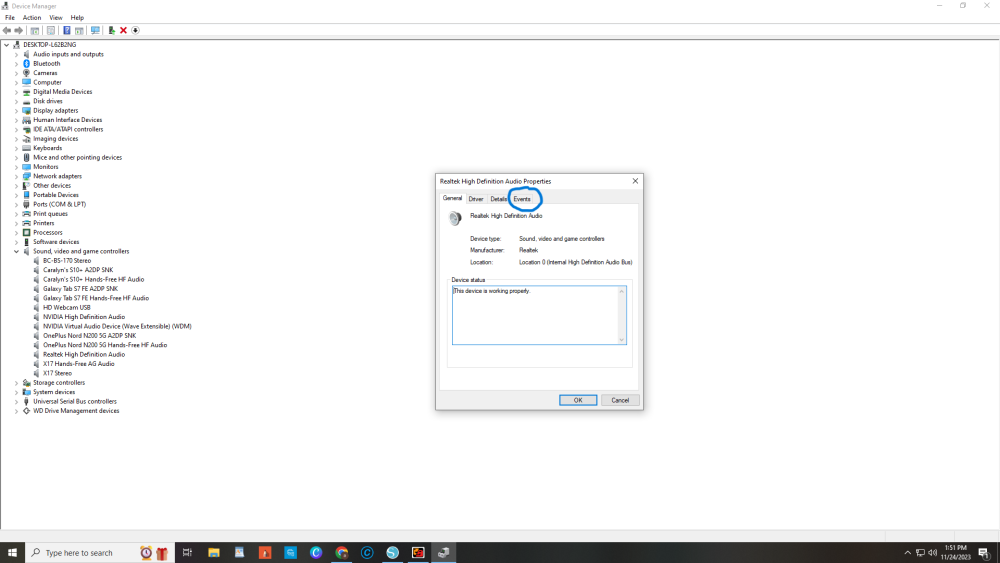Click the Device status scrollbar up arrow
The height and width of the screenshot is (563, 1000).
(x=621, y=291)
